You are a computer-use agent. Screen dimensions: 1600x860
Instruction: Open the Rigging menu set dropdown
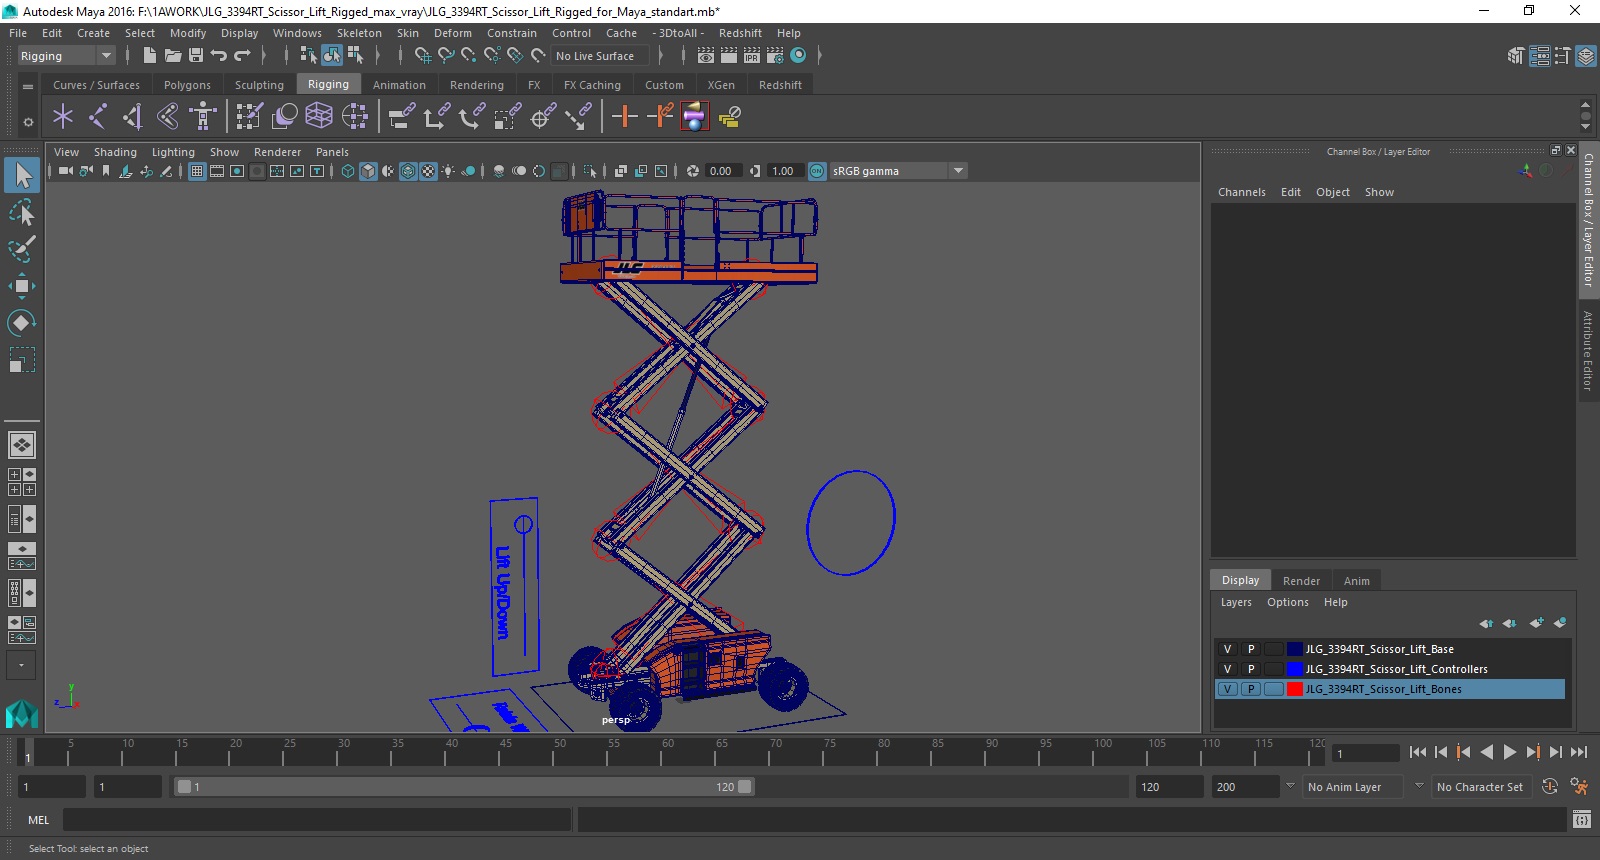point(67,56)
